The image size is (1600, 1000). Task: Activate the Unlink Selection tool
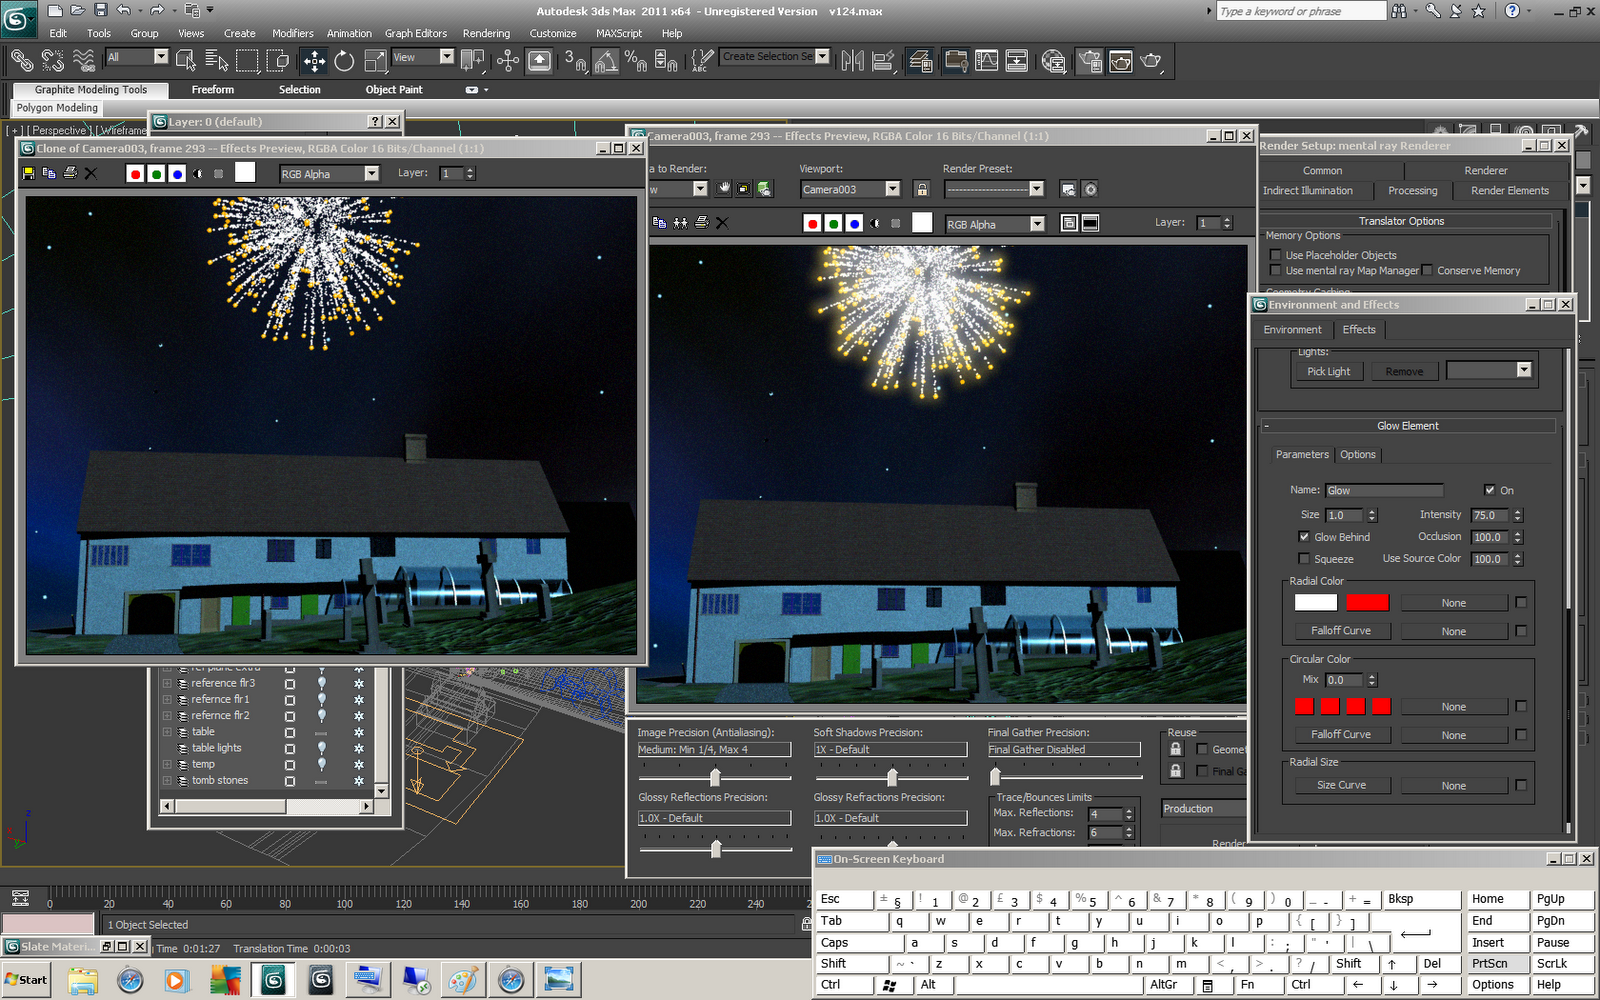pyautogui.click(x=53, y=61)
